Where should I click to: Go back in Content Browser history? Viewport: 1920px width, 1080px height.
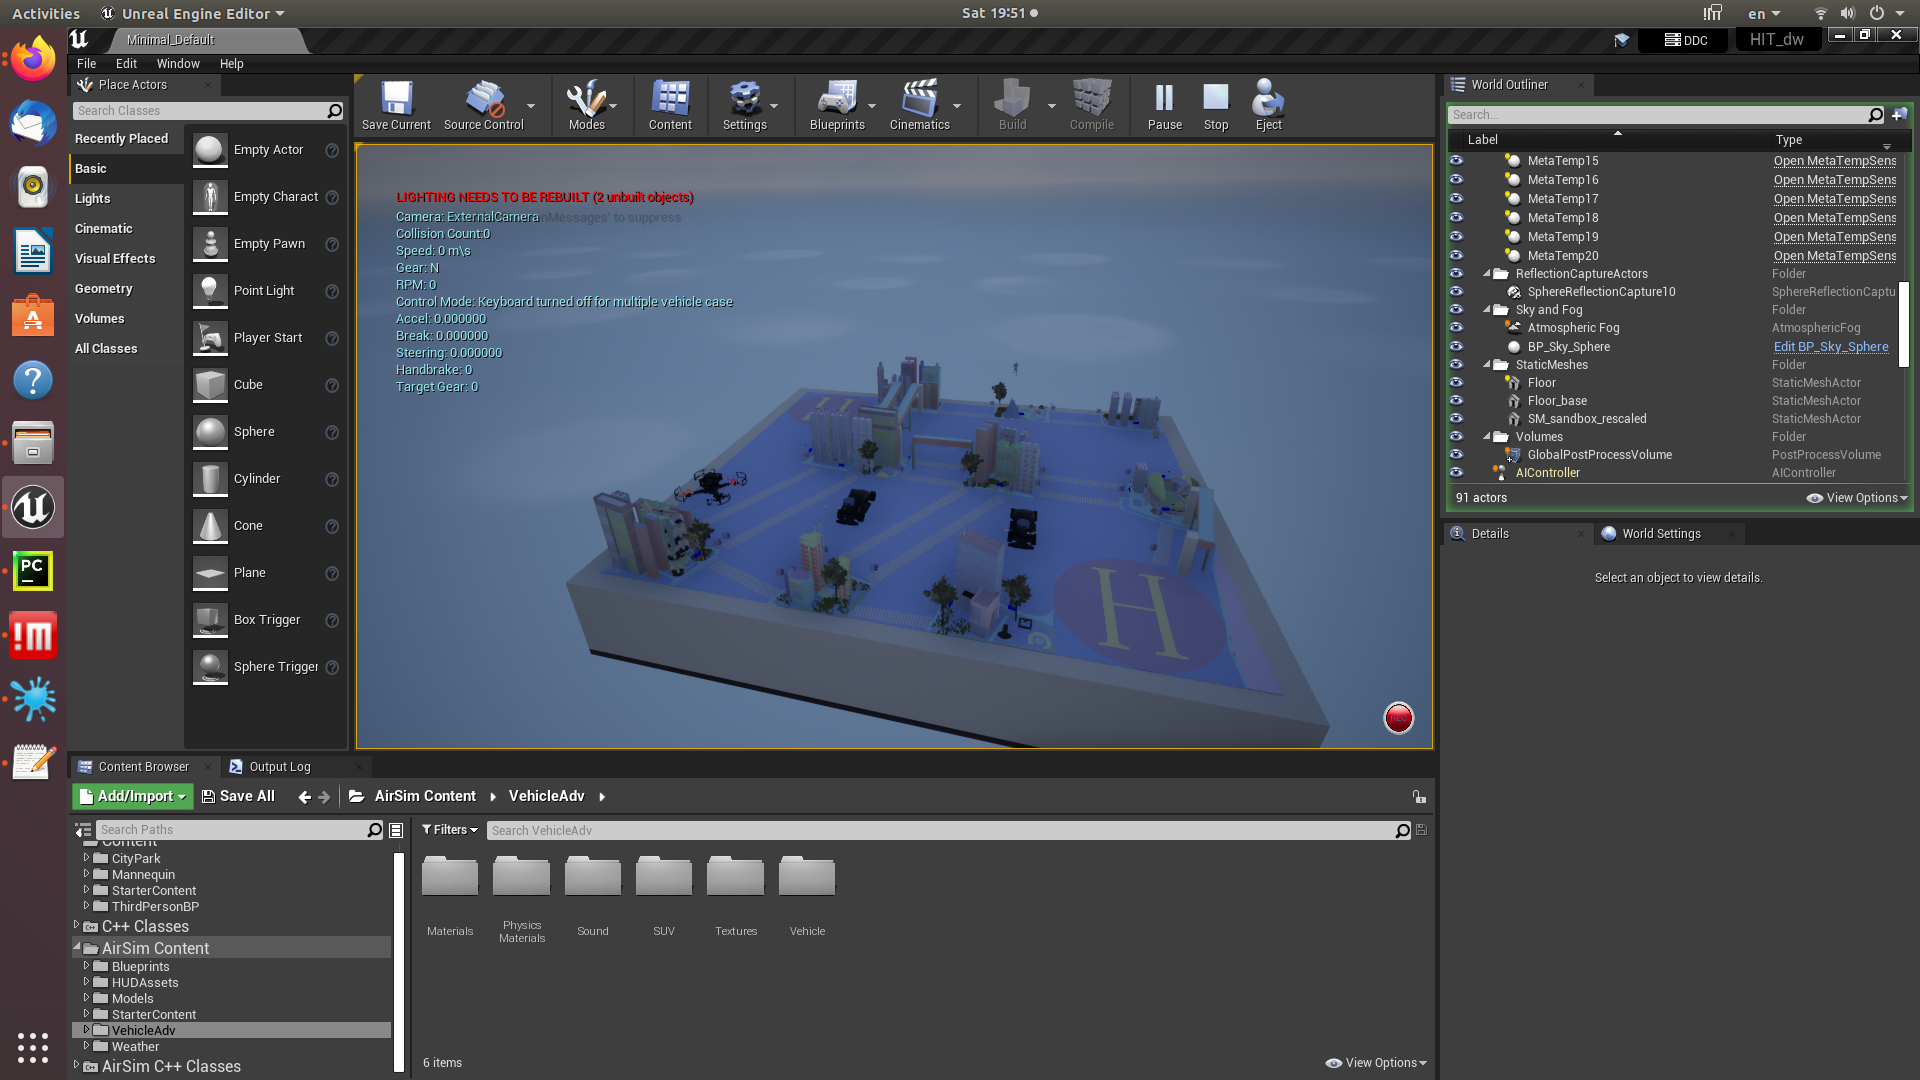click(305, 797)
